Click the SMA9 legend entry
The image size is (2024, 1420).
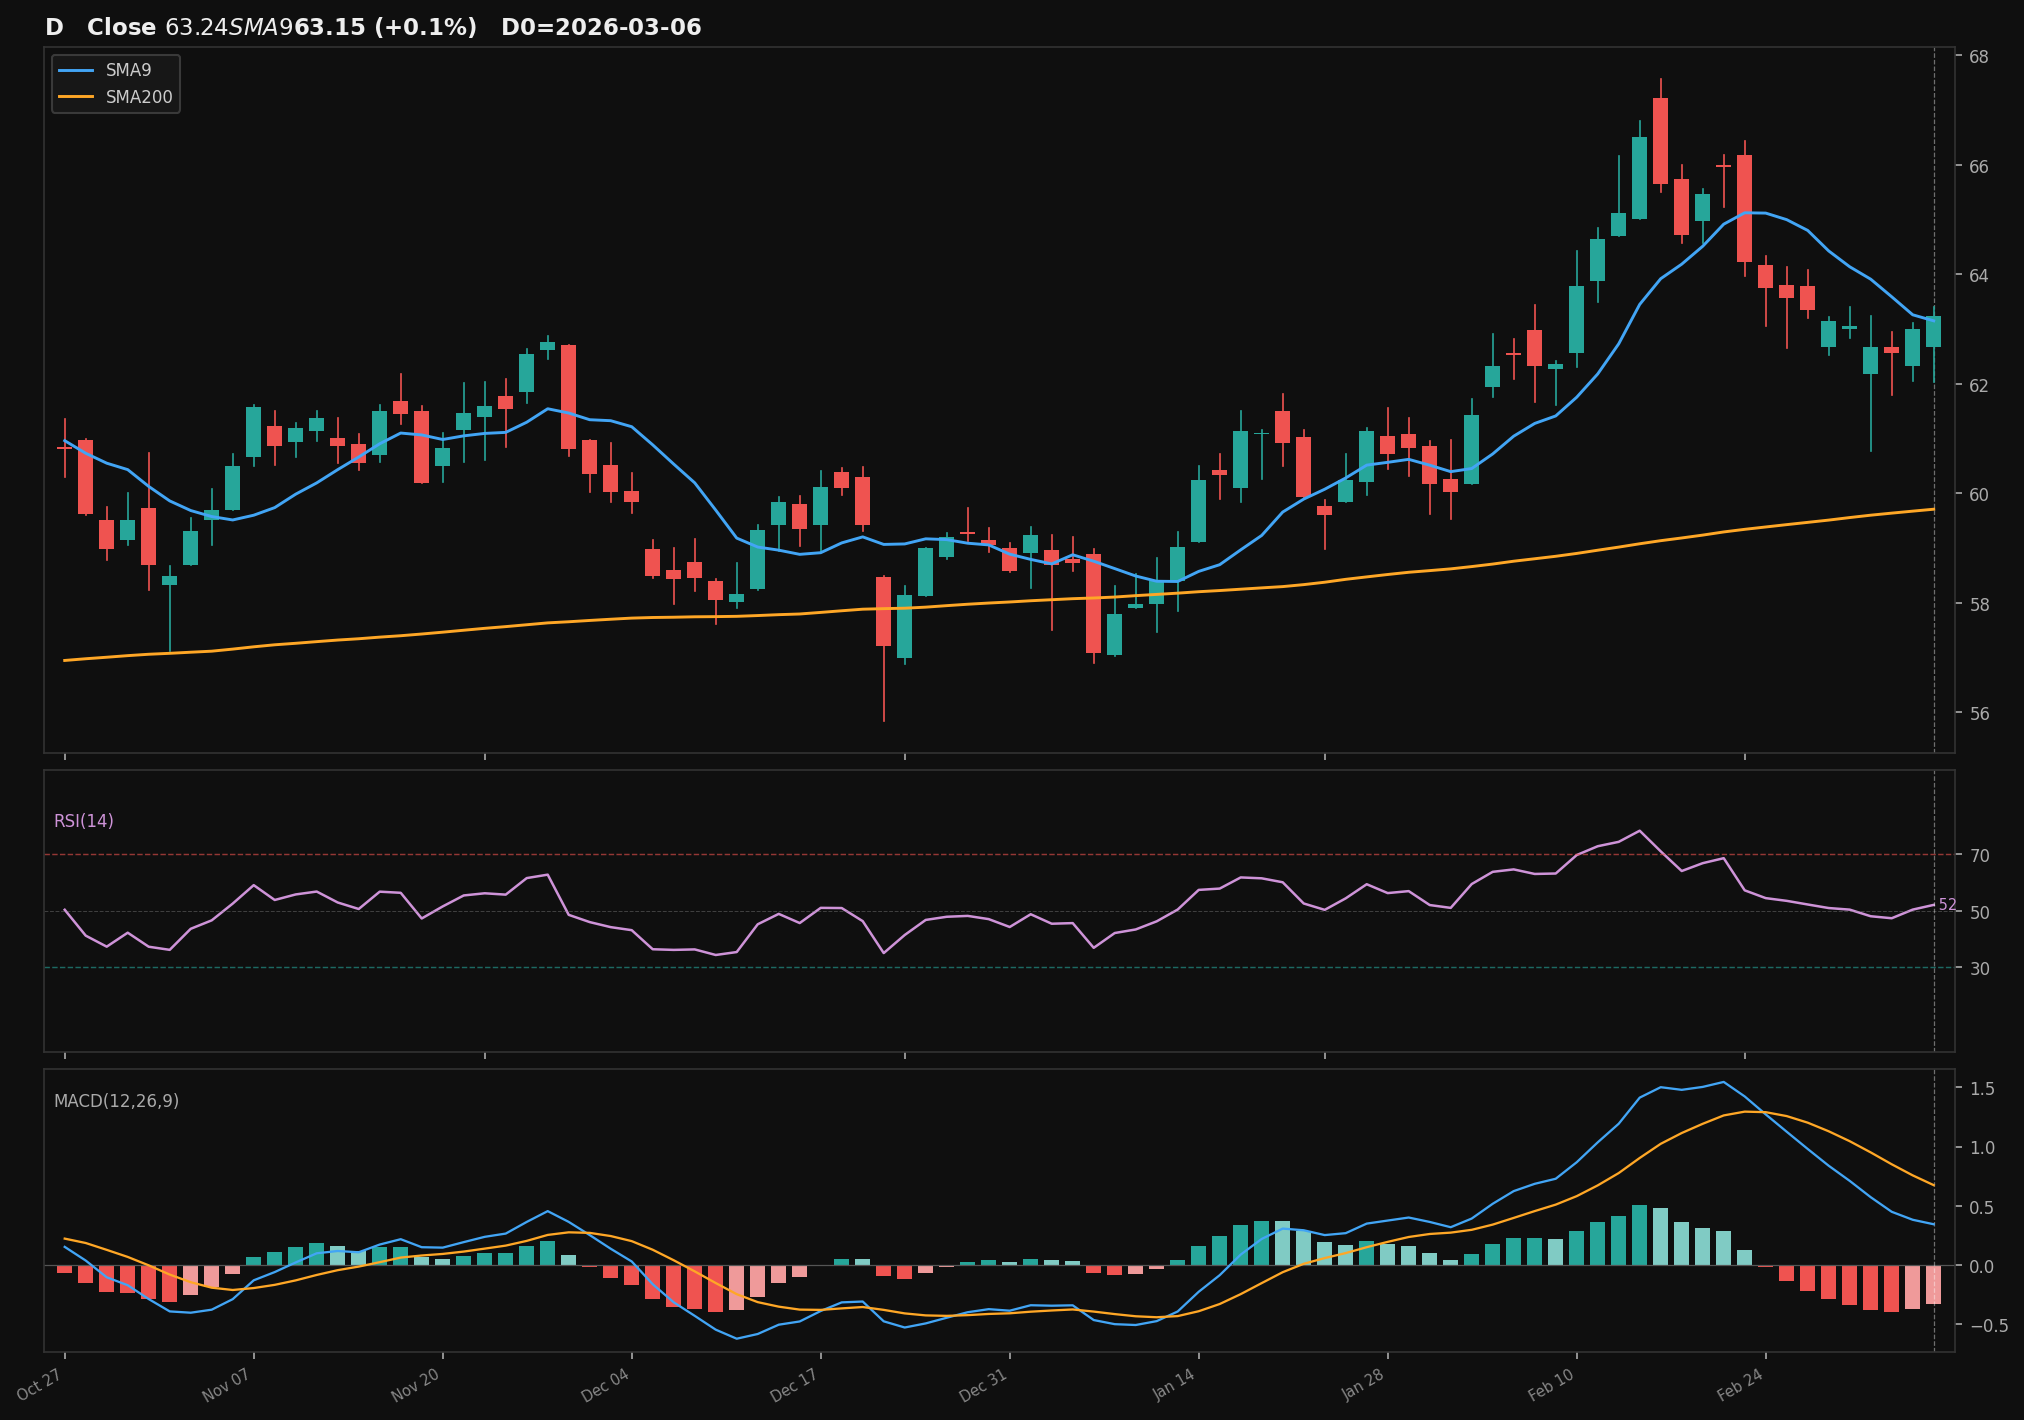click(128, 70)
